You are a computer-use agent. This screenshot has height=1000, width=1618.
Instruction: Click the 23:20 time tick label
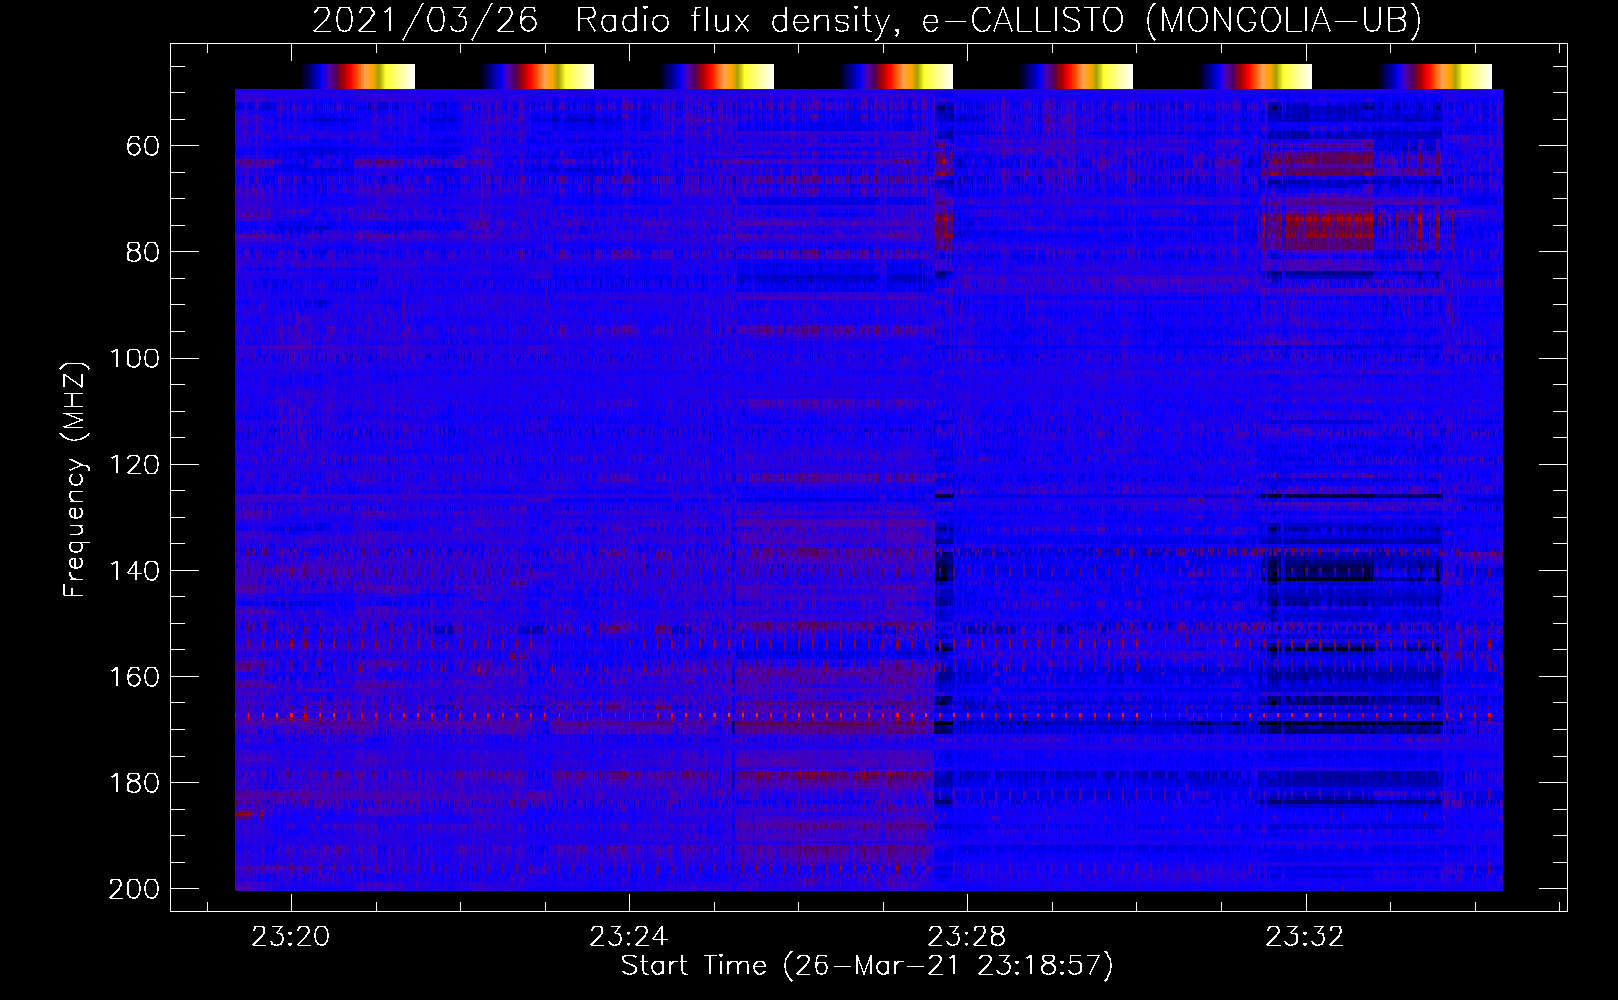point(290,937)
